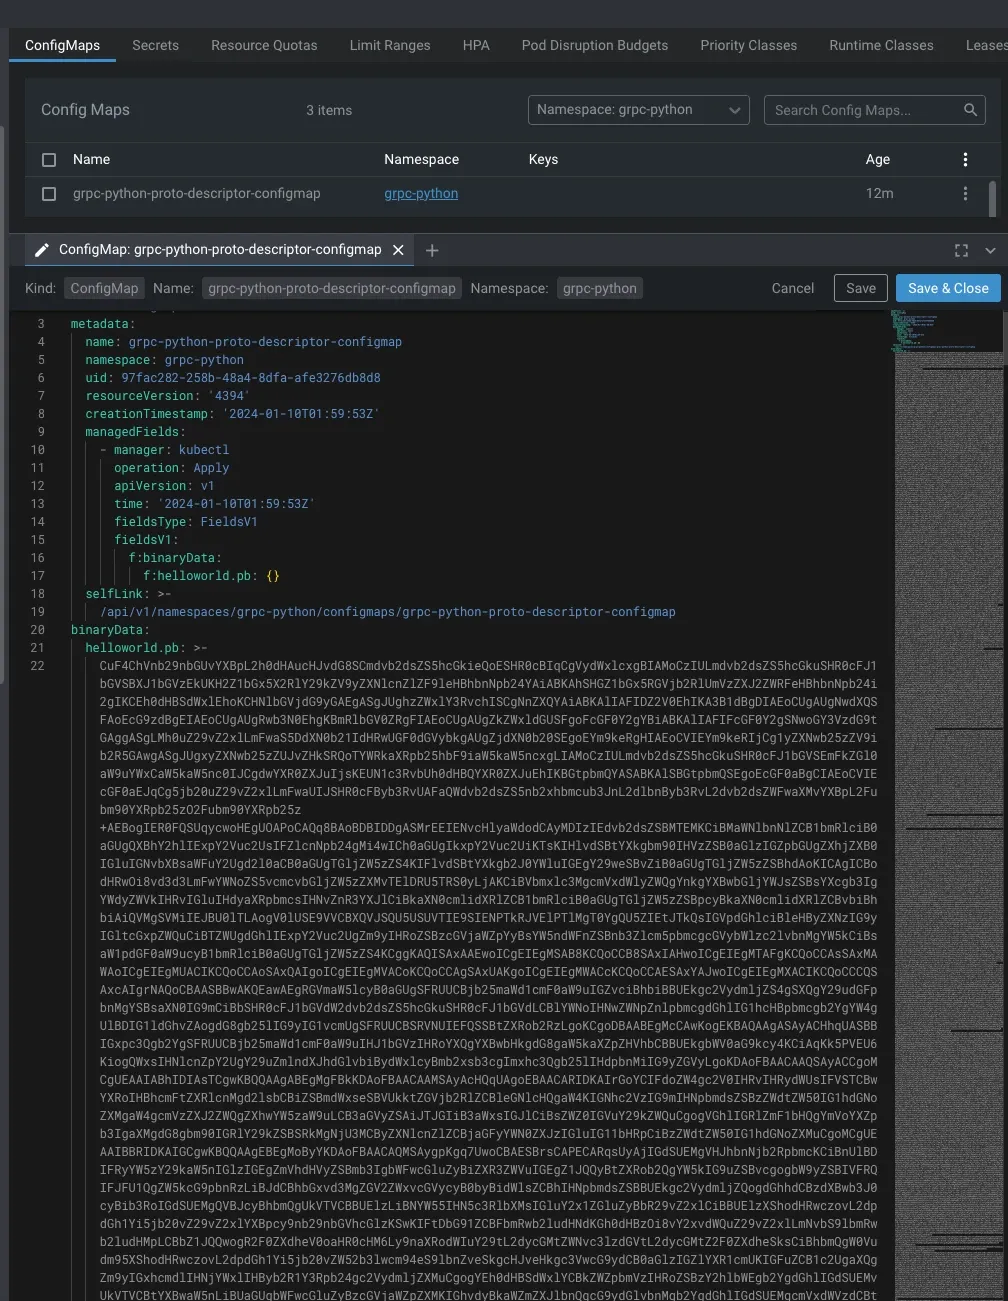Viewport: 1008px width, 1301px height.
Task: Click the 'Config Maps' list heading
Action: [x=85, y=110]
